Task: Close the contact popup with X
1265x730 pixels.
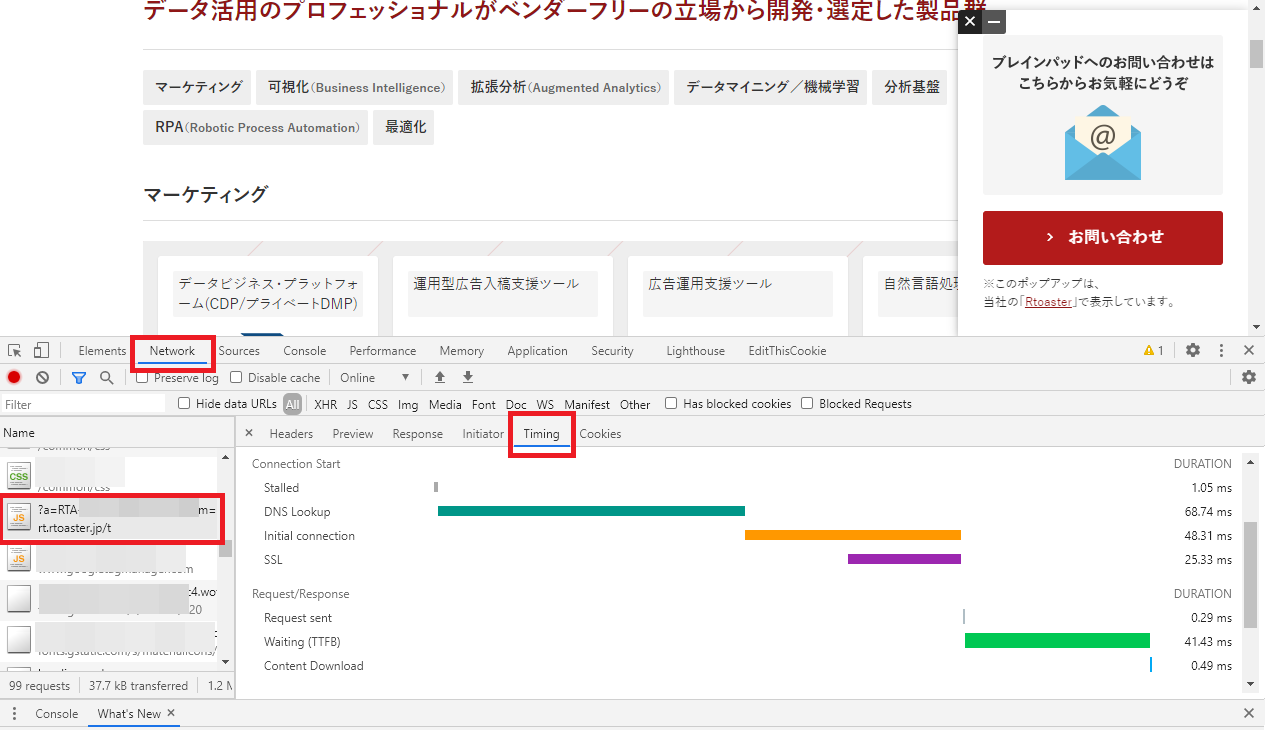Action: (x=970, y=22)
